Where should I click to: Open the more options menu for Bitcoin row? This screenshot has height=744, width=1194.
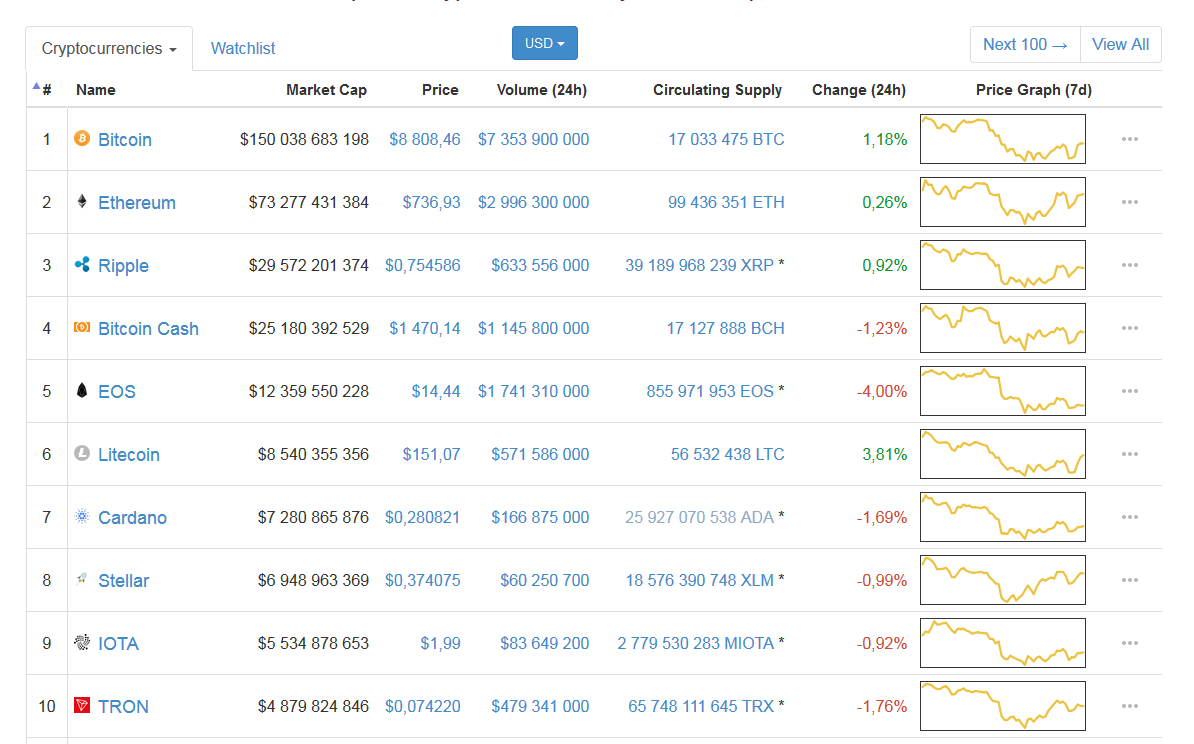point(1130,139)
